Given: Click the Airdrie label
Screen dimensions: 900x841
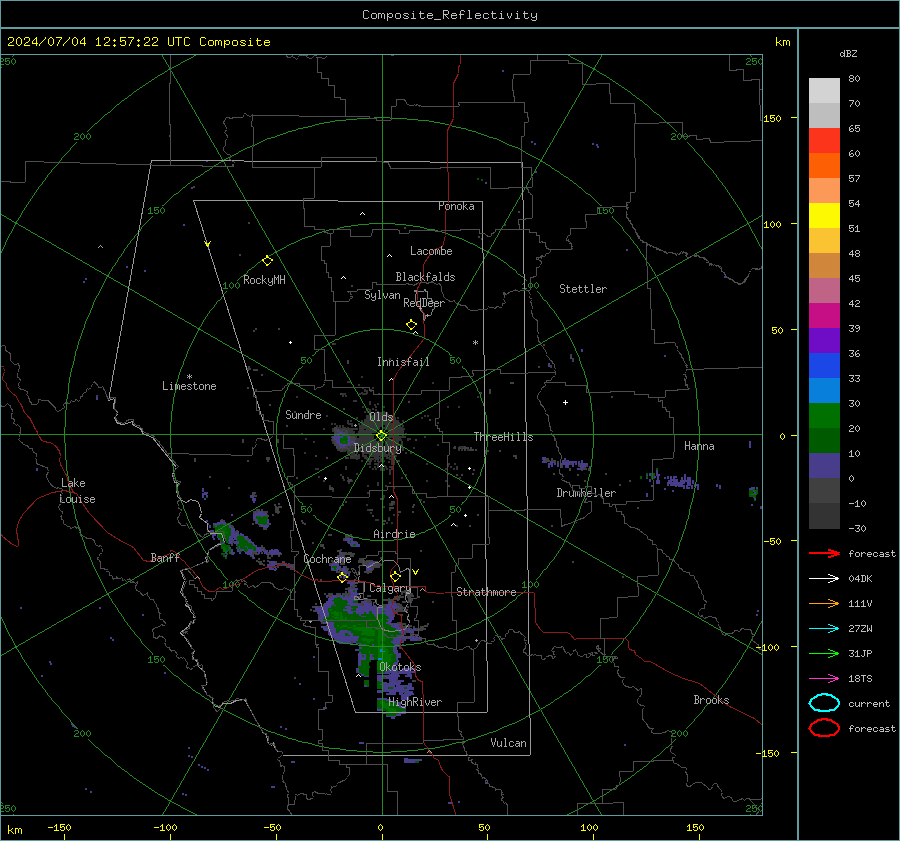Looking at the screenshot, I should [x=394, y=534].
